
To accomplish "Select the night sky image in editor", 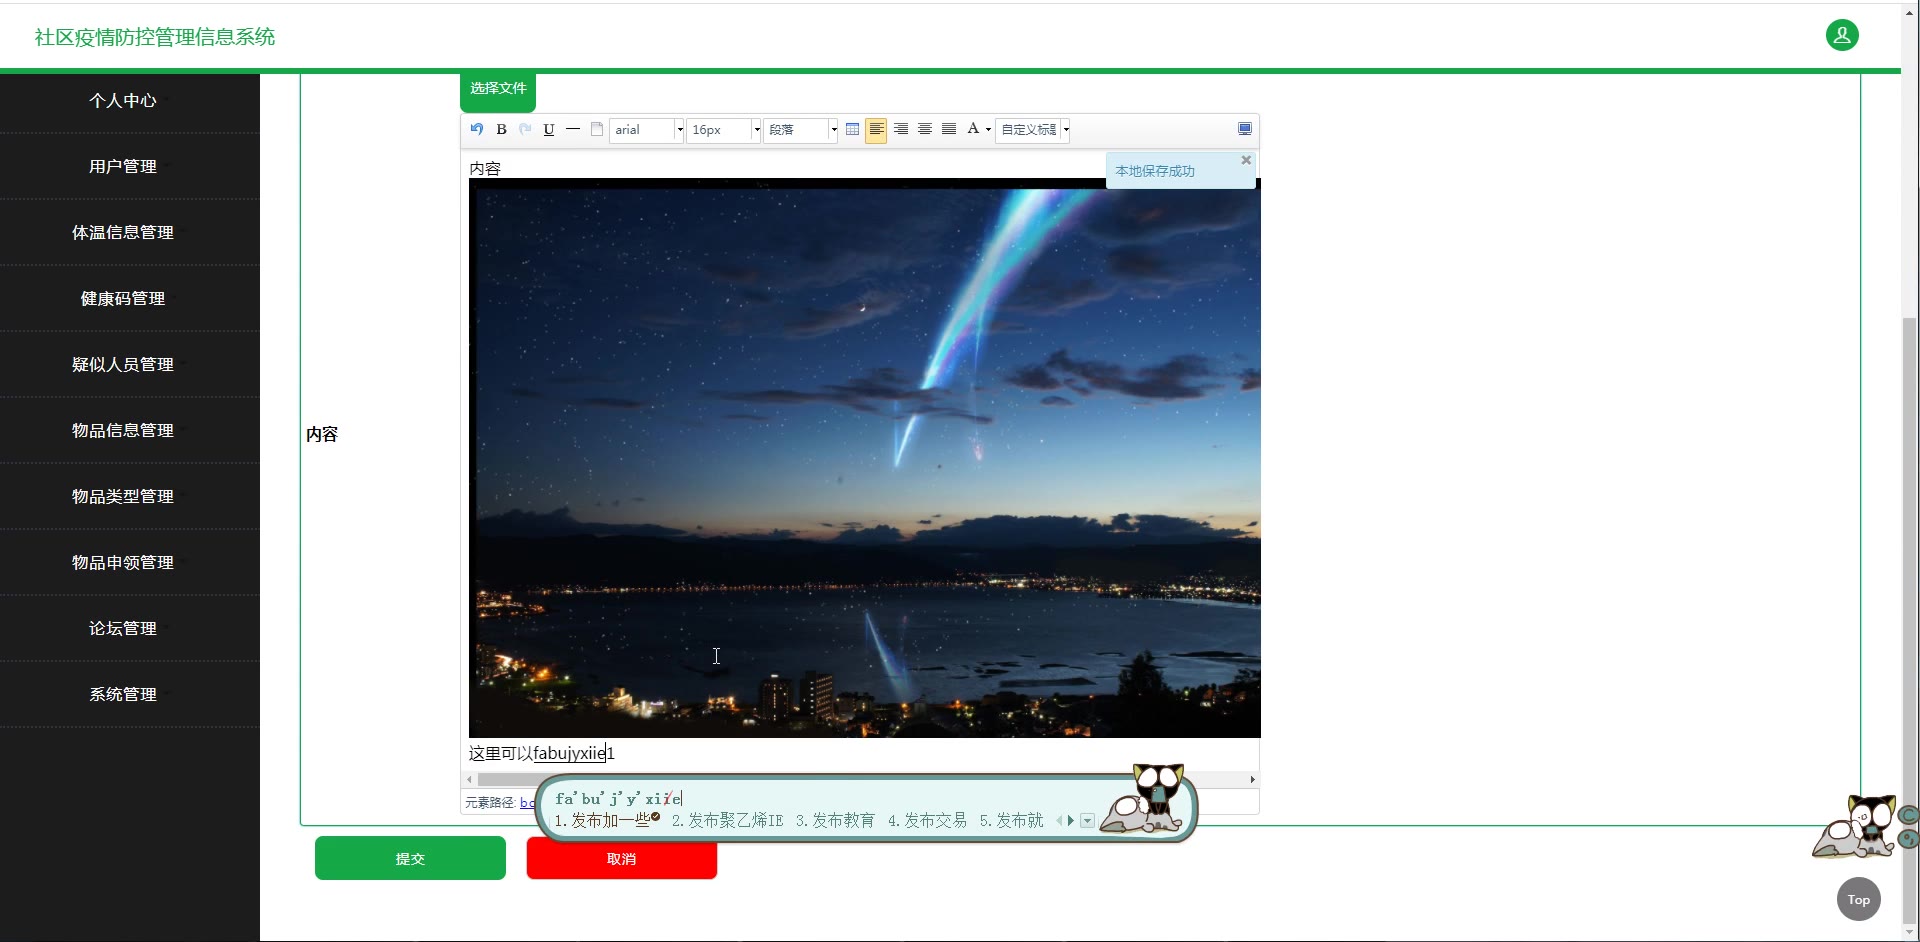I will click(865, 458).
